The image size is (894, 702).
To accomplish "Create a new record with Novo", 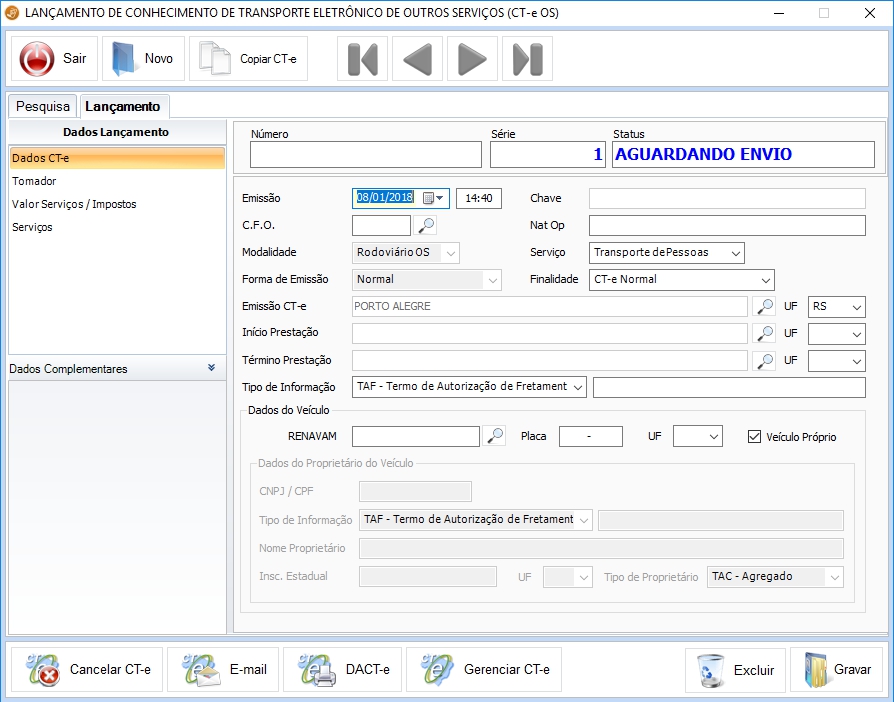I will (143, 59).
